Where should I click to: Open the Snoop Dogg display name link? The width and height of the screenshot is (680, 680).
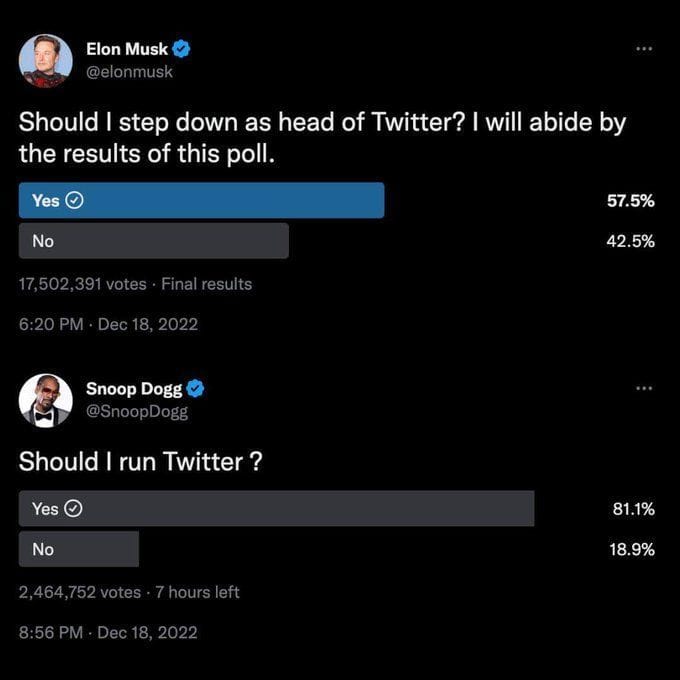(140, 389)
